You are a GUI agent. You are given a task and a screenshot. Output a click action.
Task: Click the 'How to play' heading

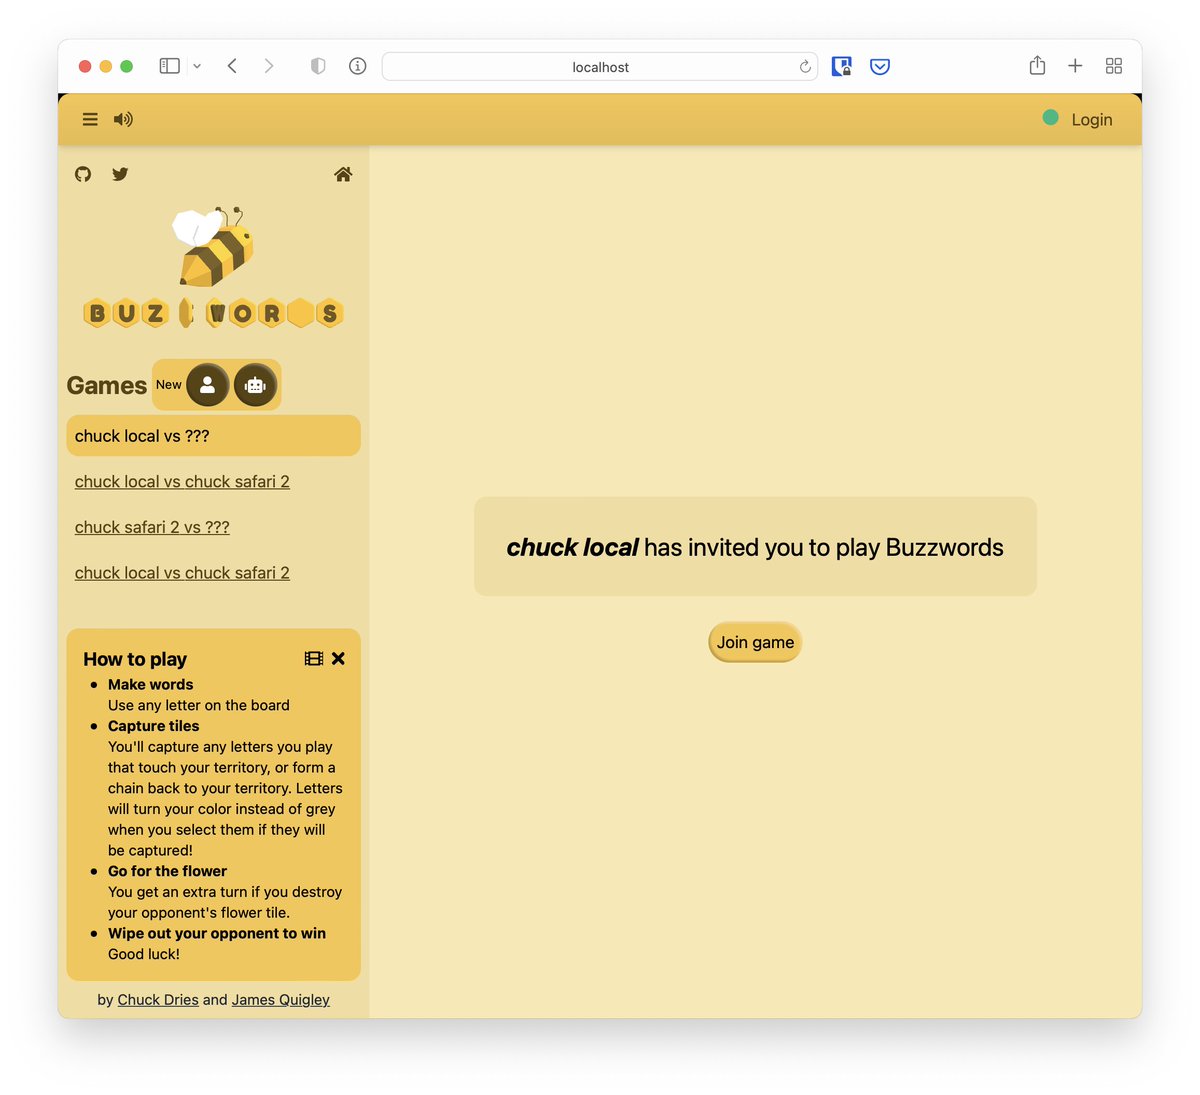click(x=135, y=659)
